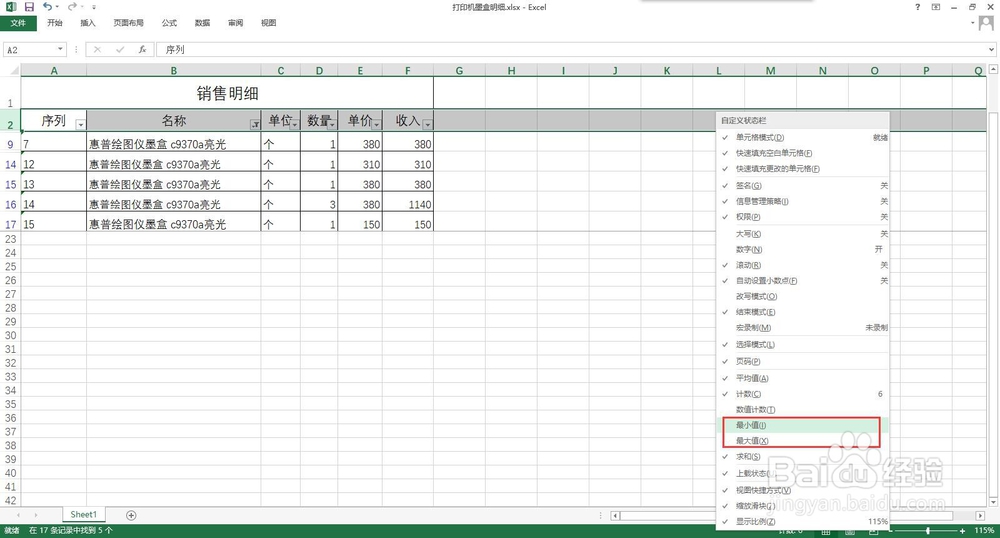The image size is (1000, 538).
Task: Click vertical scrollbar up arrow
Action: [x=993, y=69]
